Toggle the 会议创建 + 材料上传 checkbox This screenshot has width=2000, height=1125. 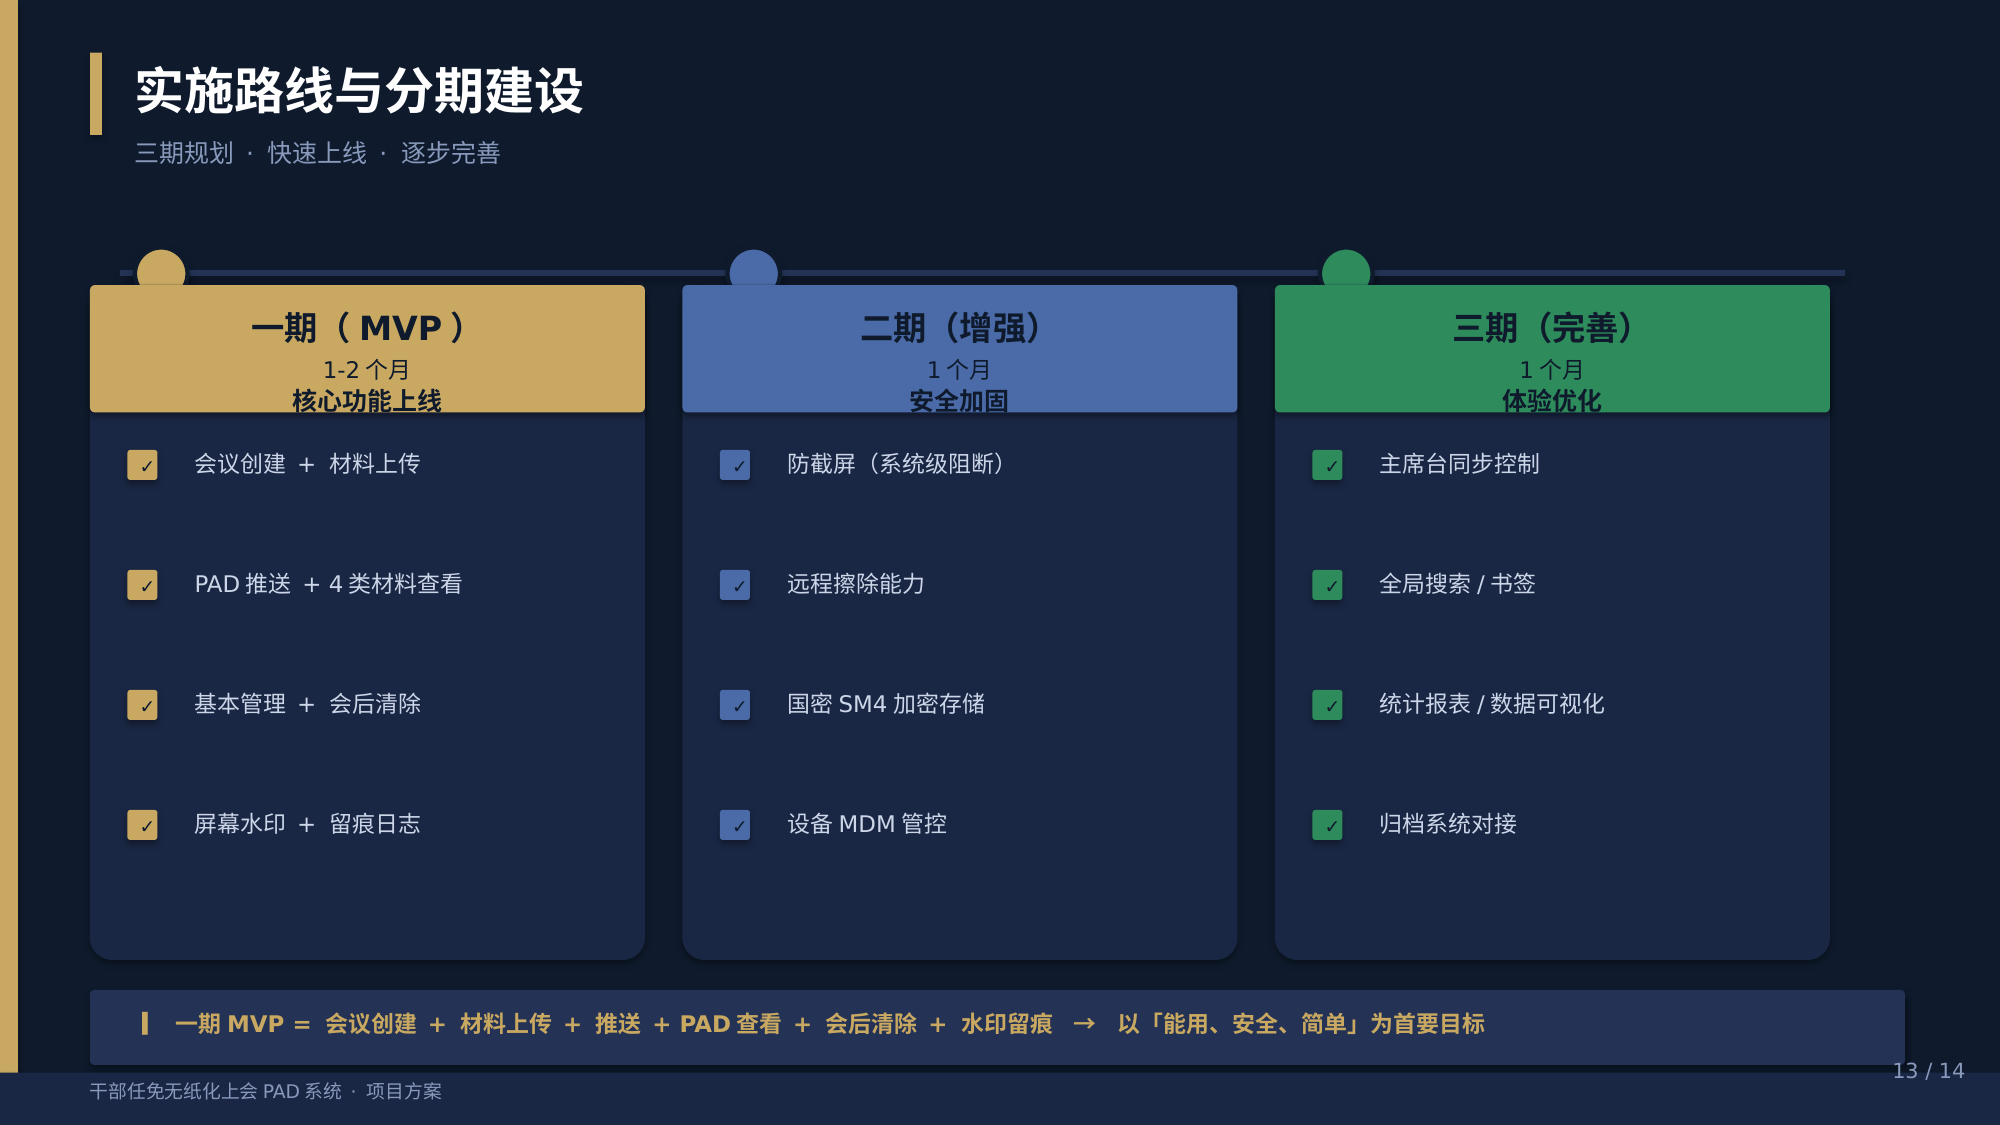(142, 465)
